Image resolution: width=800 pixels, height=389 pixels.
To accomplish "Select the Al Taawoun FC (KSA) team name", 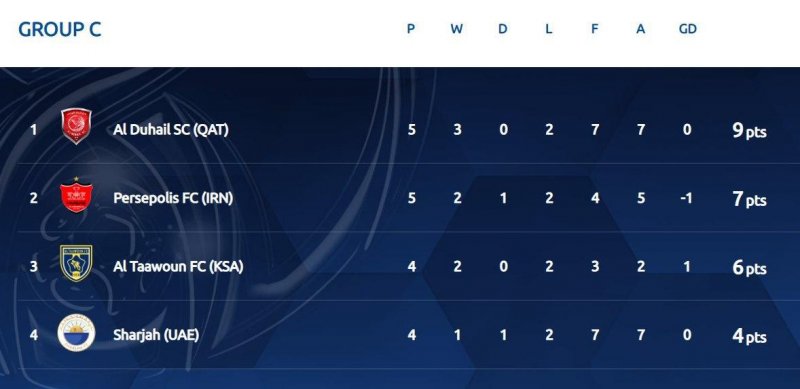I will (x=178, y=266).
